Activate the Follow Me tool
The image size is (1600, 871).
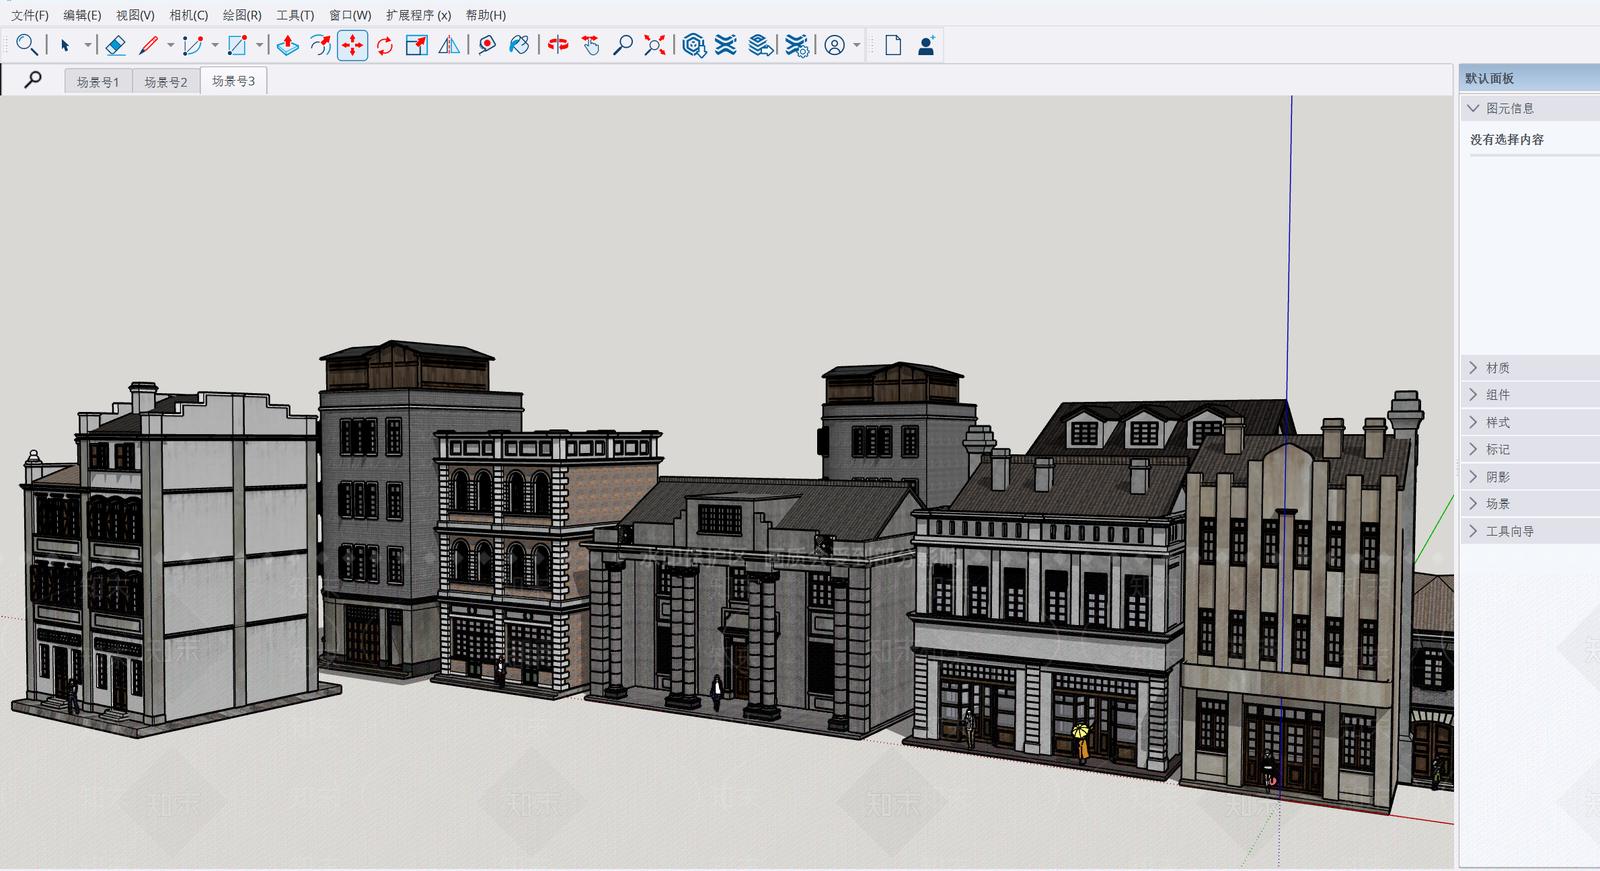pyautogui.click(x=320, y=45)
